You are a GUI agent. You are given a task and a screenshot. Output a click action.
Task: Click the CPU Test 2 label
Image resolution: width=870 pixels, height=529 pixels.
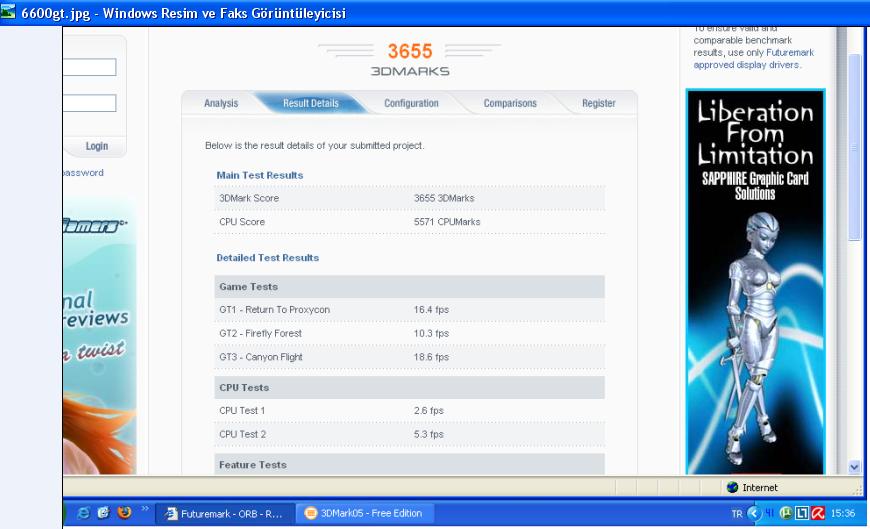(242, 434)
